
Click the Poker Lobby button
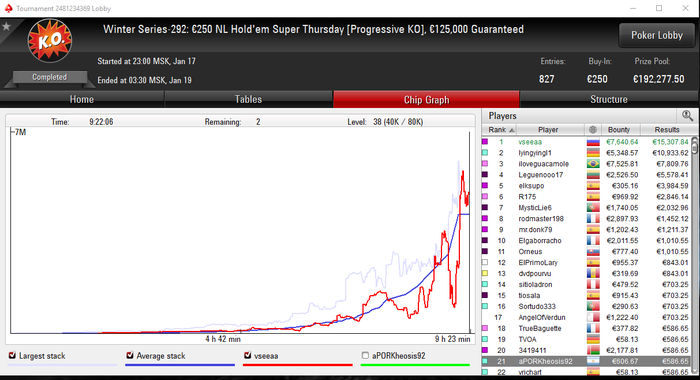pyautogui.click(x=657, y=35)
